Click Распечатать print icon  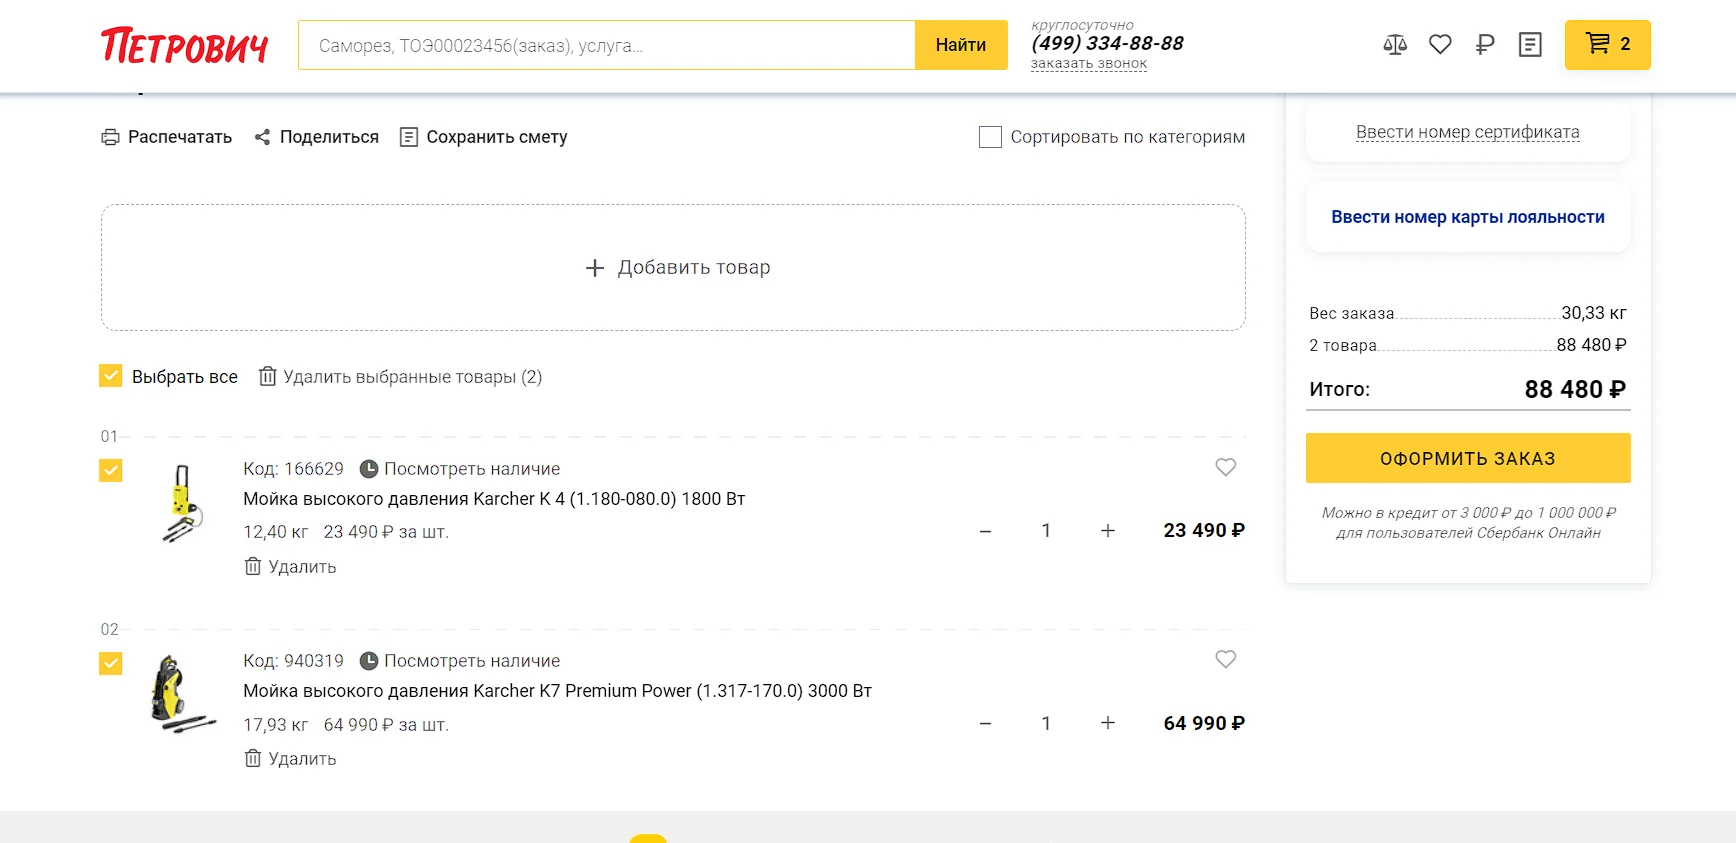[x=110, y=137]
